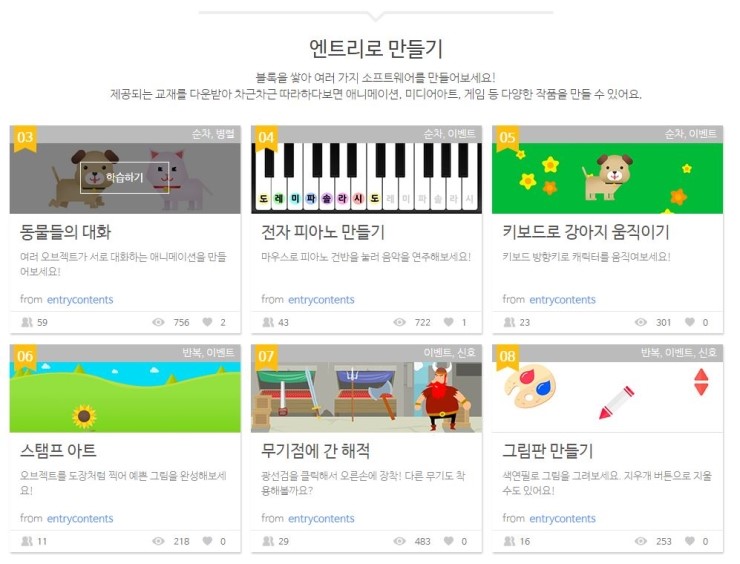
Task: Click the 04 ribbon badge on the piano card
Action: 266,138
